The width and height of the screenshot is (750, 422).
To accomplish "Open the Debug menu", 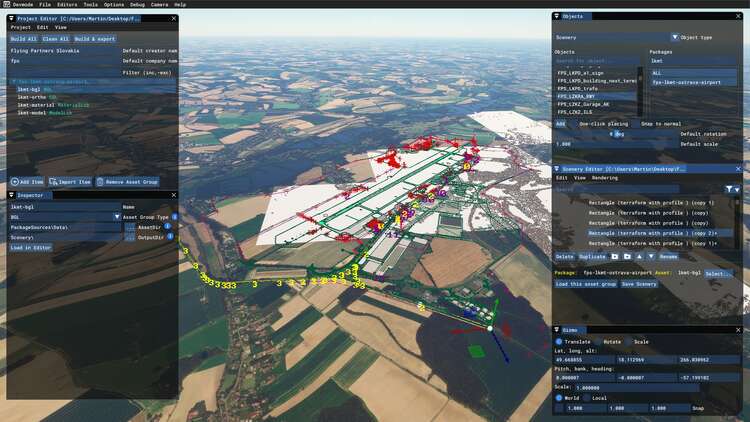I will [x=137, y=4].
